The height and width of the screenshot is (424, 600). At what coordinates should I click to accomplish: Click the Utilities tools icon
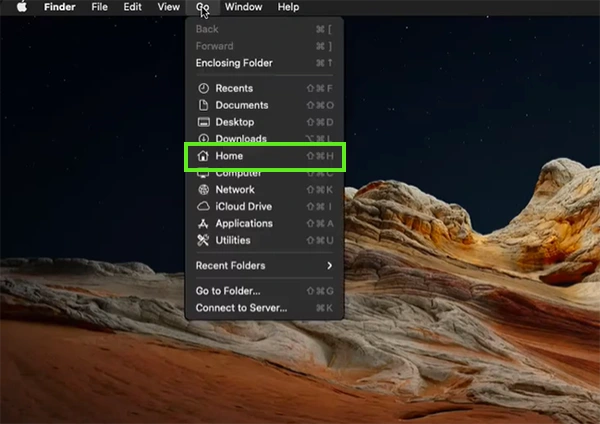point(203,240)
